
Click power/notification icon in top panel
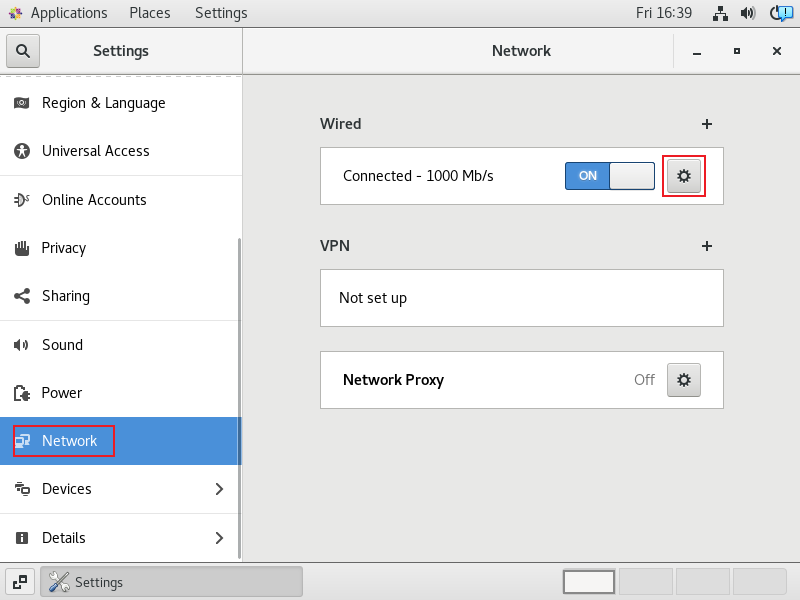click(x=781, y=13)
